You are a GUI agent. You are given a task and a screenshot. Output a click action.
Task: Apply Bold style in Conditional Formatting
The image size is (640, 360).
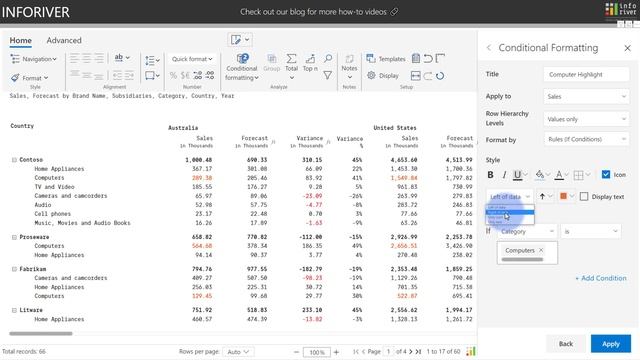tap(490, 175)
